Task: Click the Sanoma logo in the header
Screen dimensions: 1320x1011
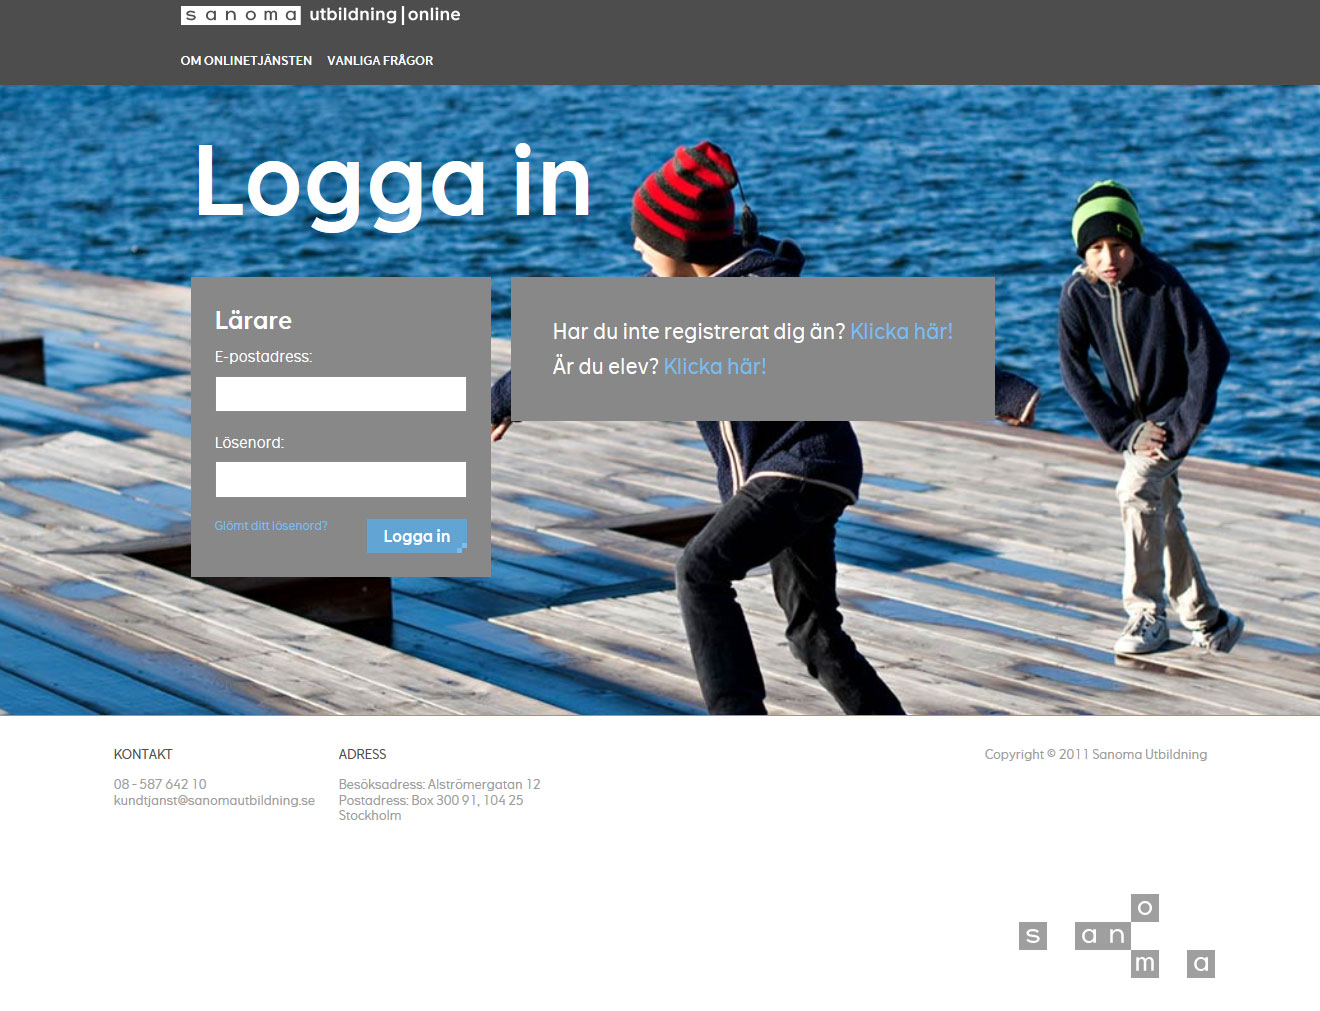Action: (240, 15)
